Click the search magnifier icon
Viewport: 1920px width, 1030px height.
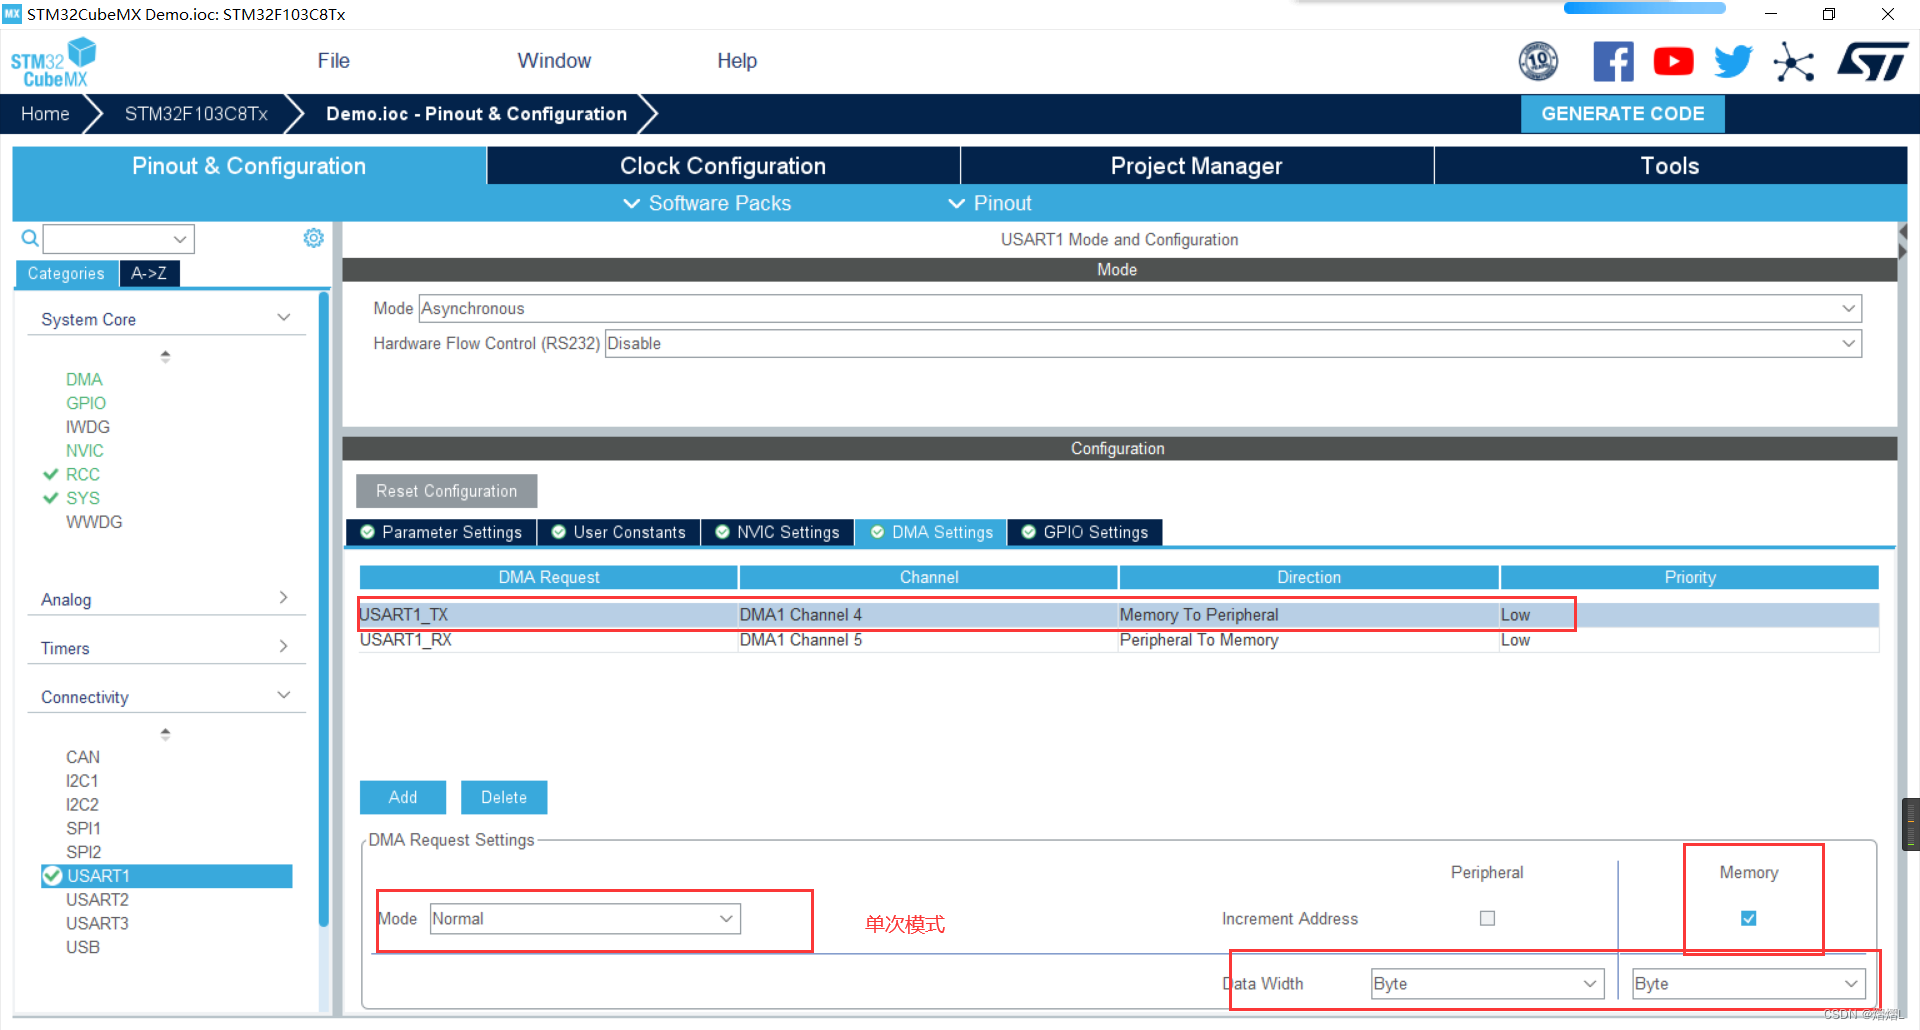coord(30,238)
